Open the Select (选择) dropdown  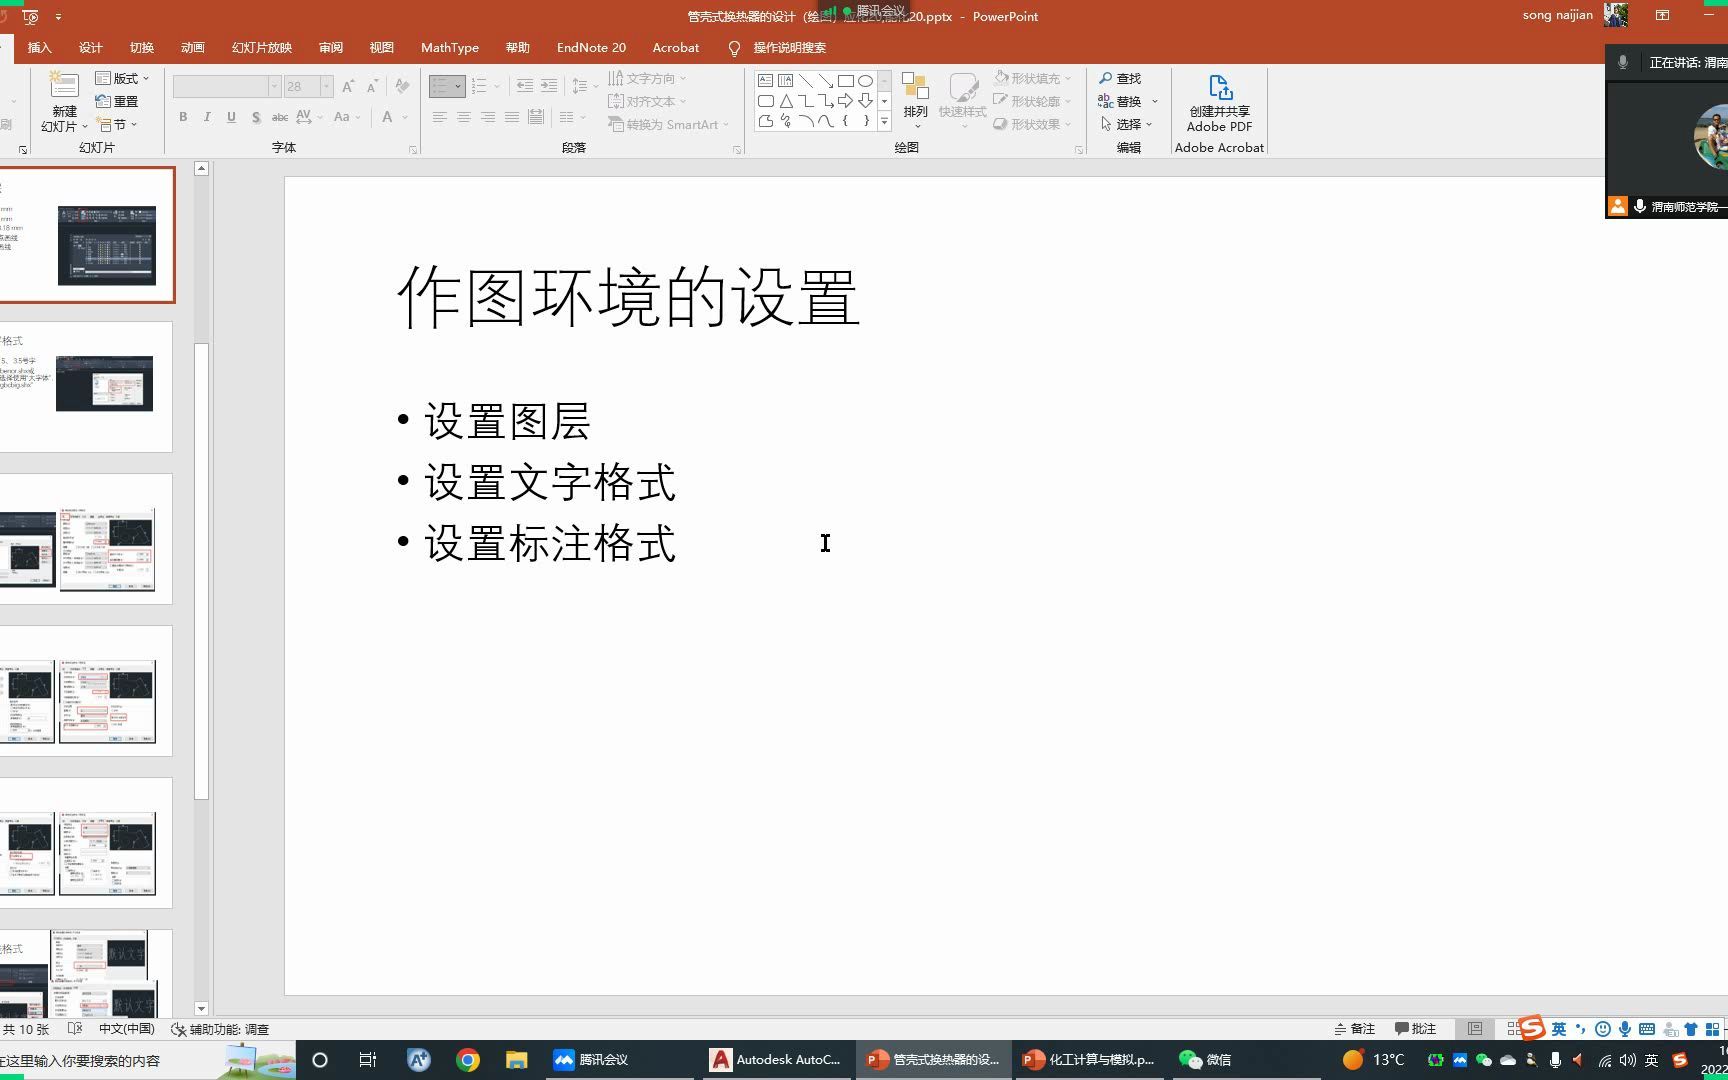click(1126, 124)
